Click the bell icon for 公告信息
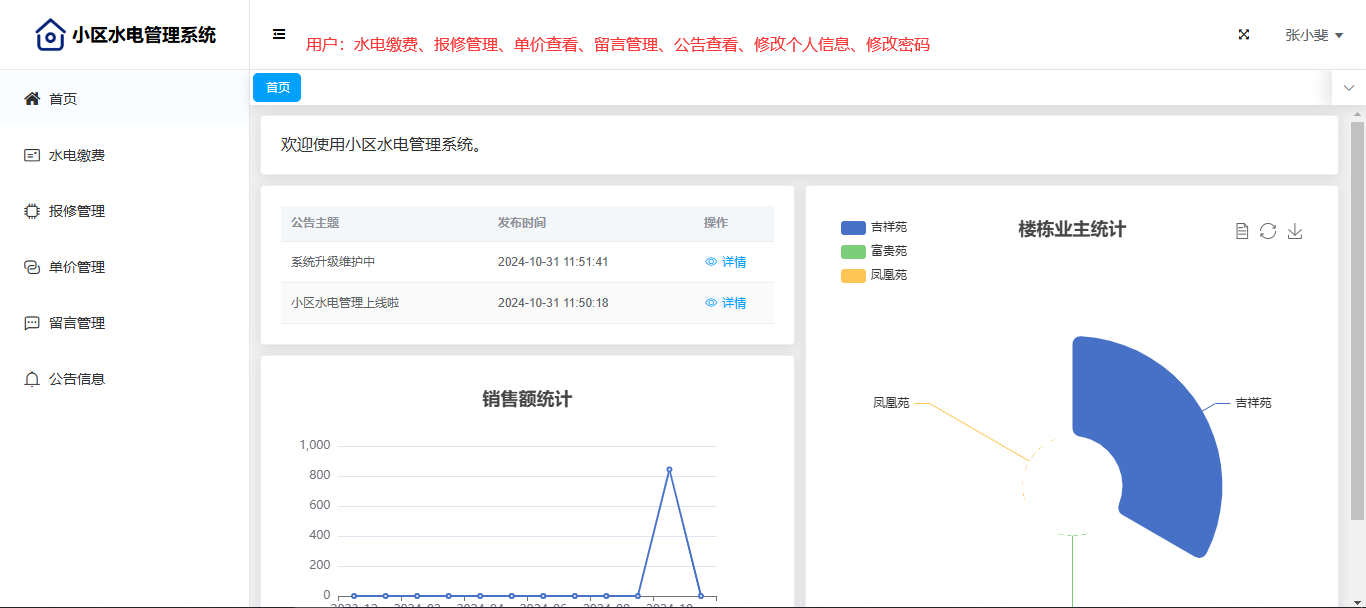 click(32, 379)
